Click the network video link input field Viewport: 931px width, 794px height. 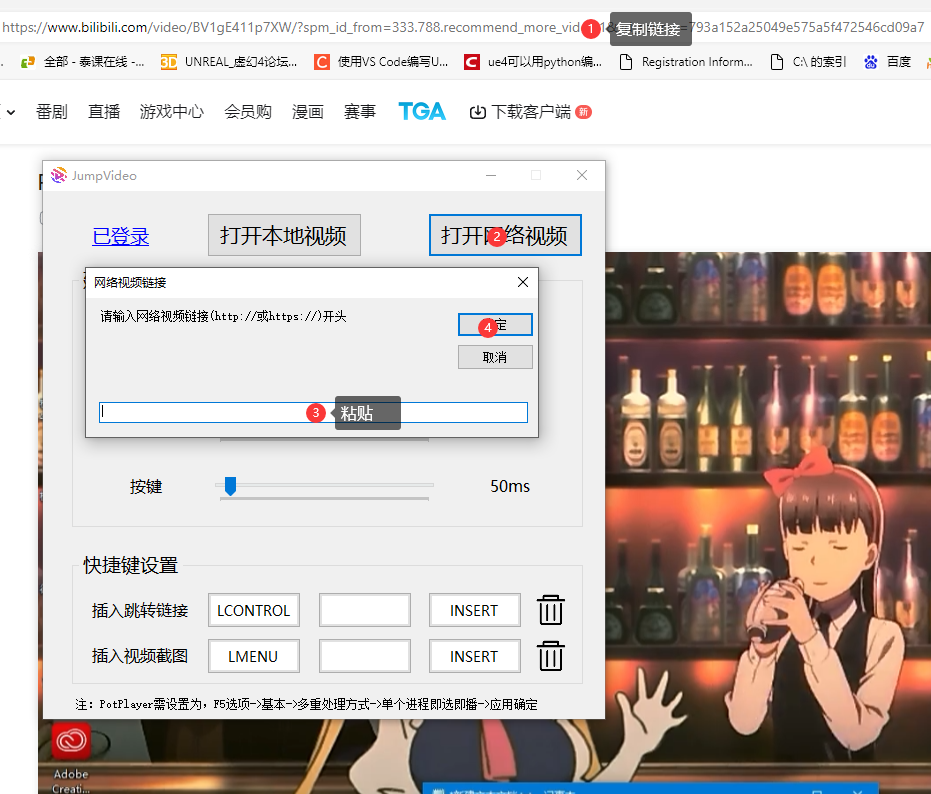coord(200,412)
